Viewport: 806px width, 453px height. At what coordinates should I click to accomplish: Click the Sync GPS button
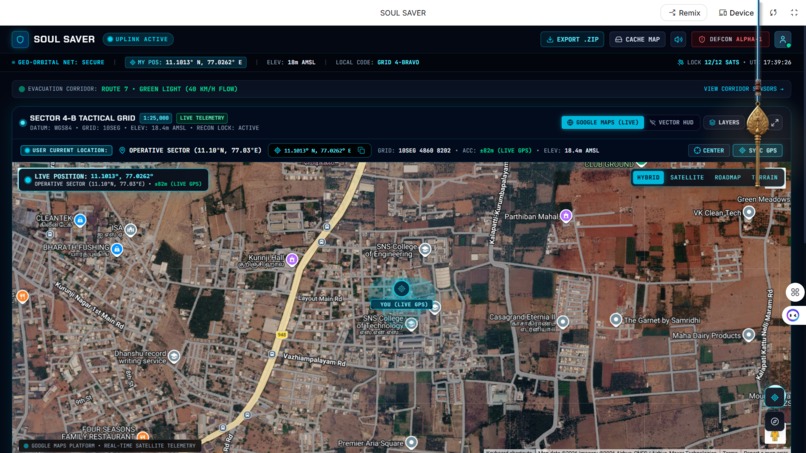758,151
